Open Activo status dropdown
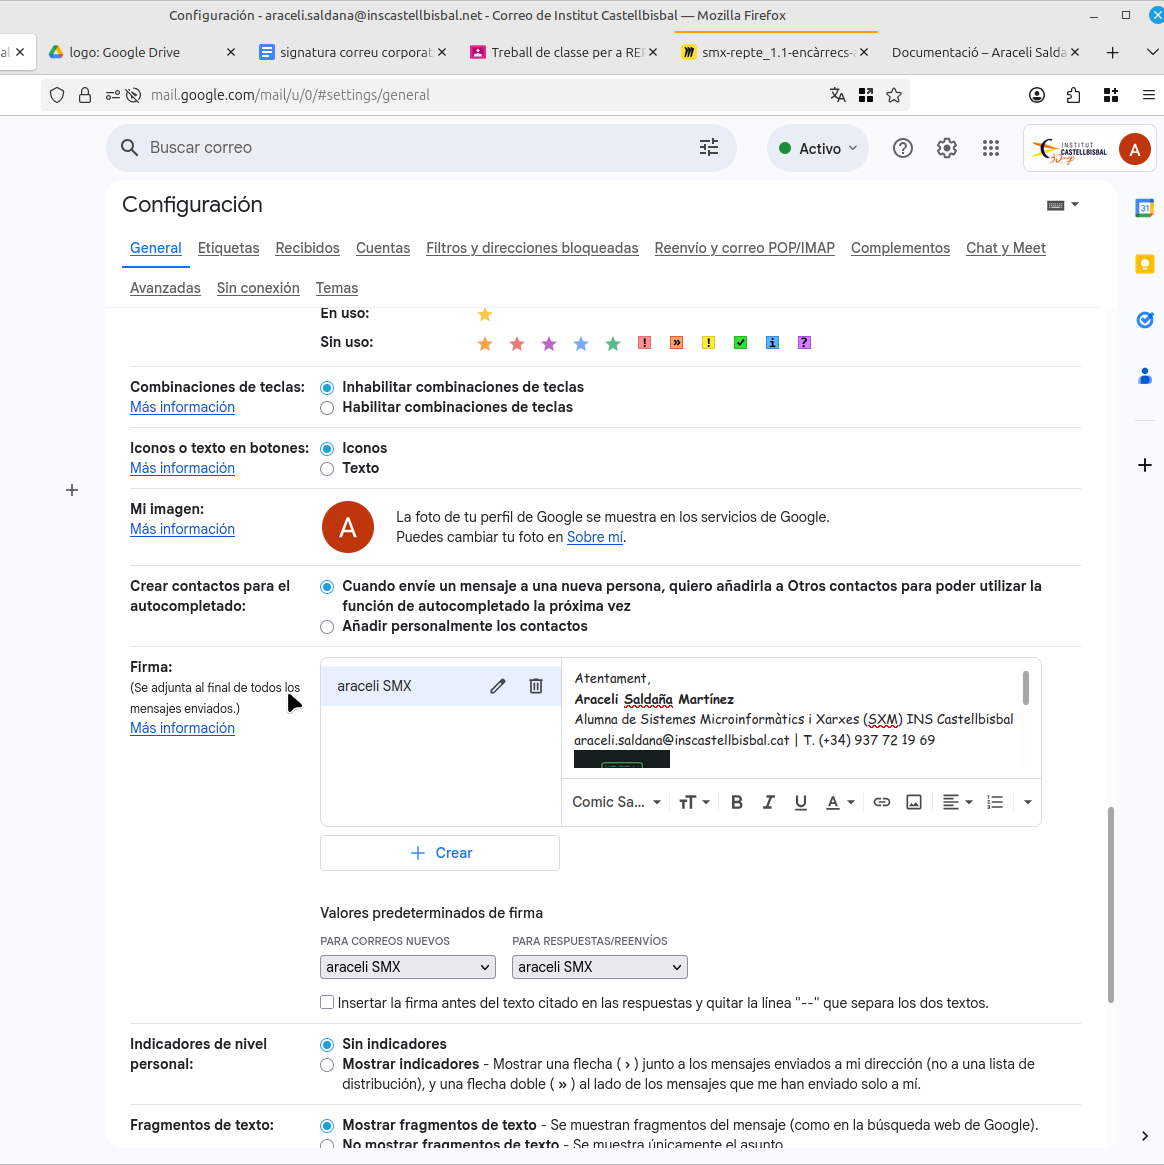 tap(818, 148)
